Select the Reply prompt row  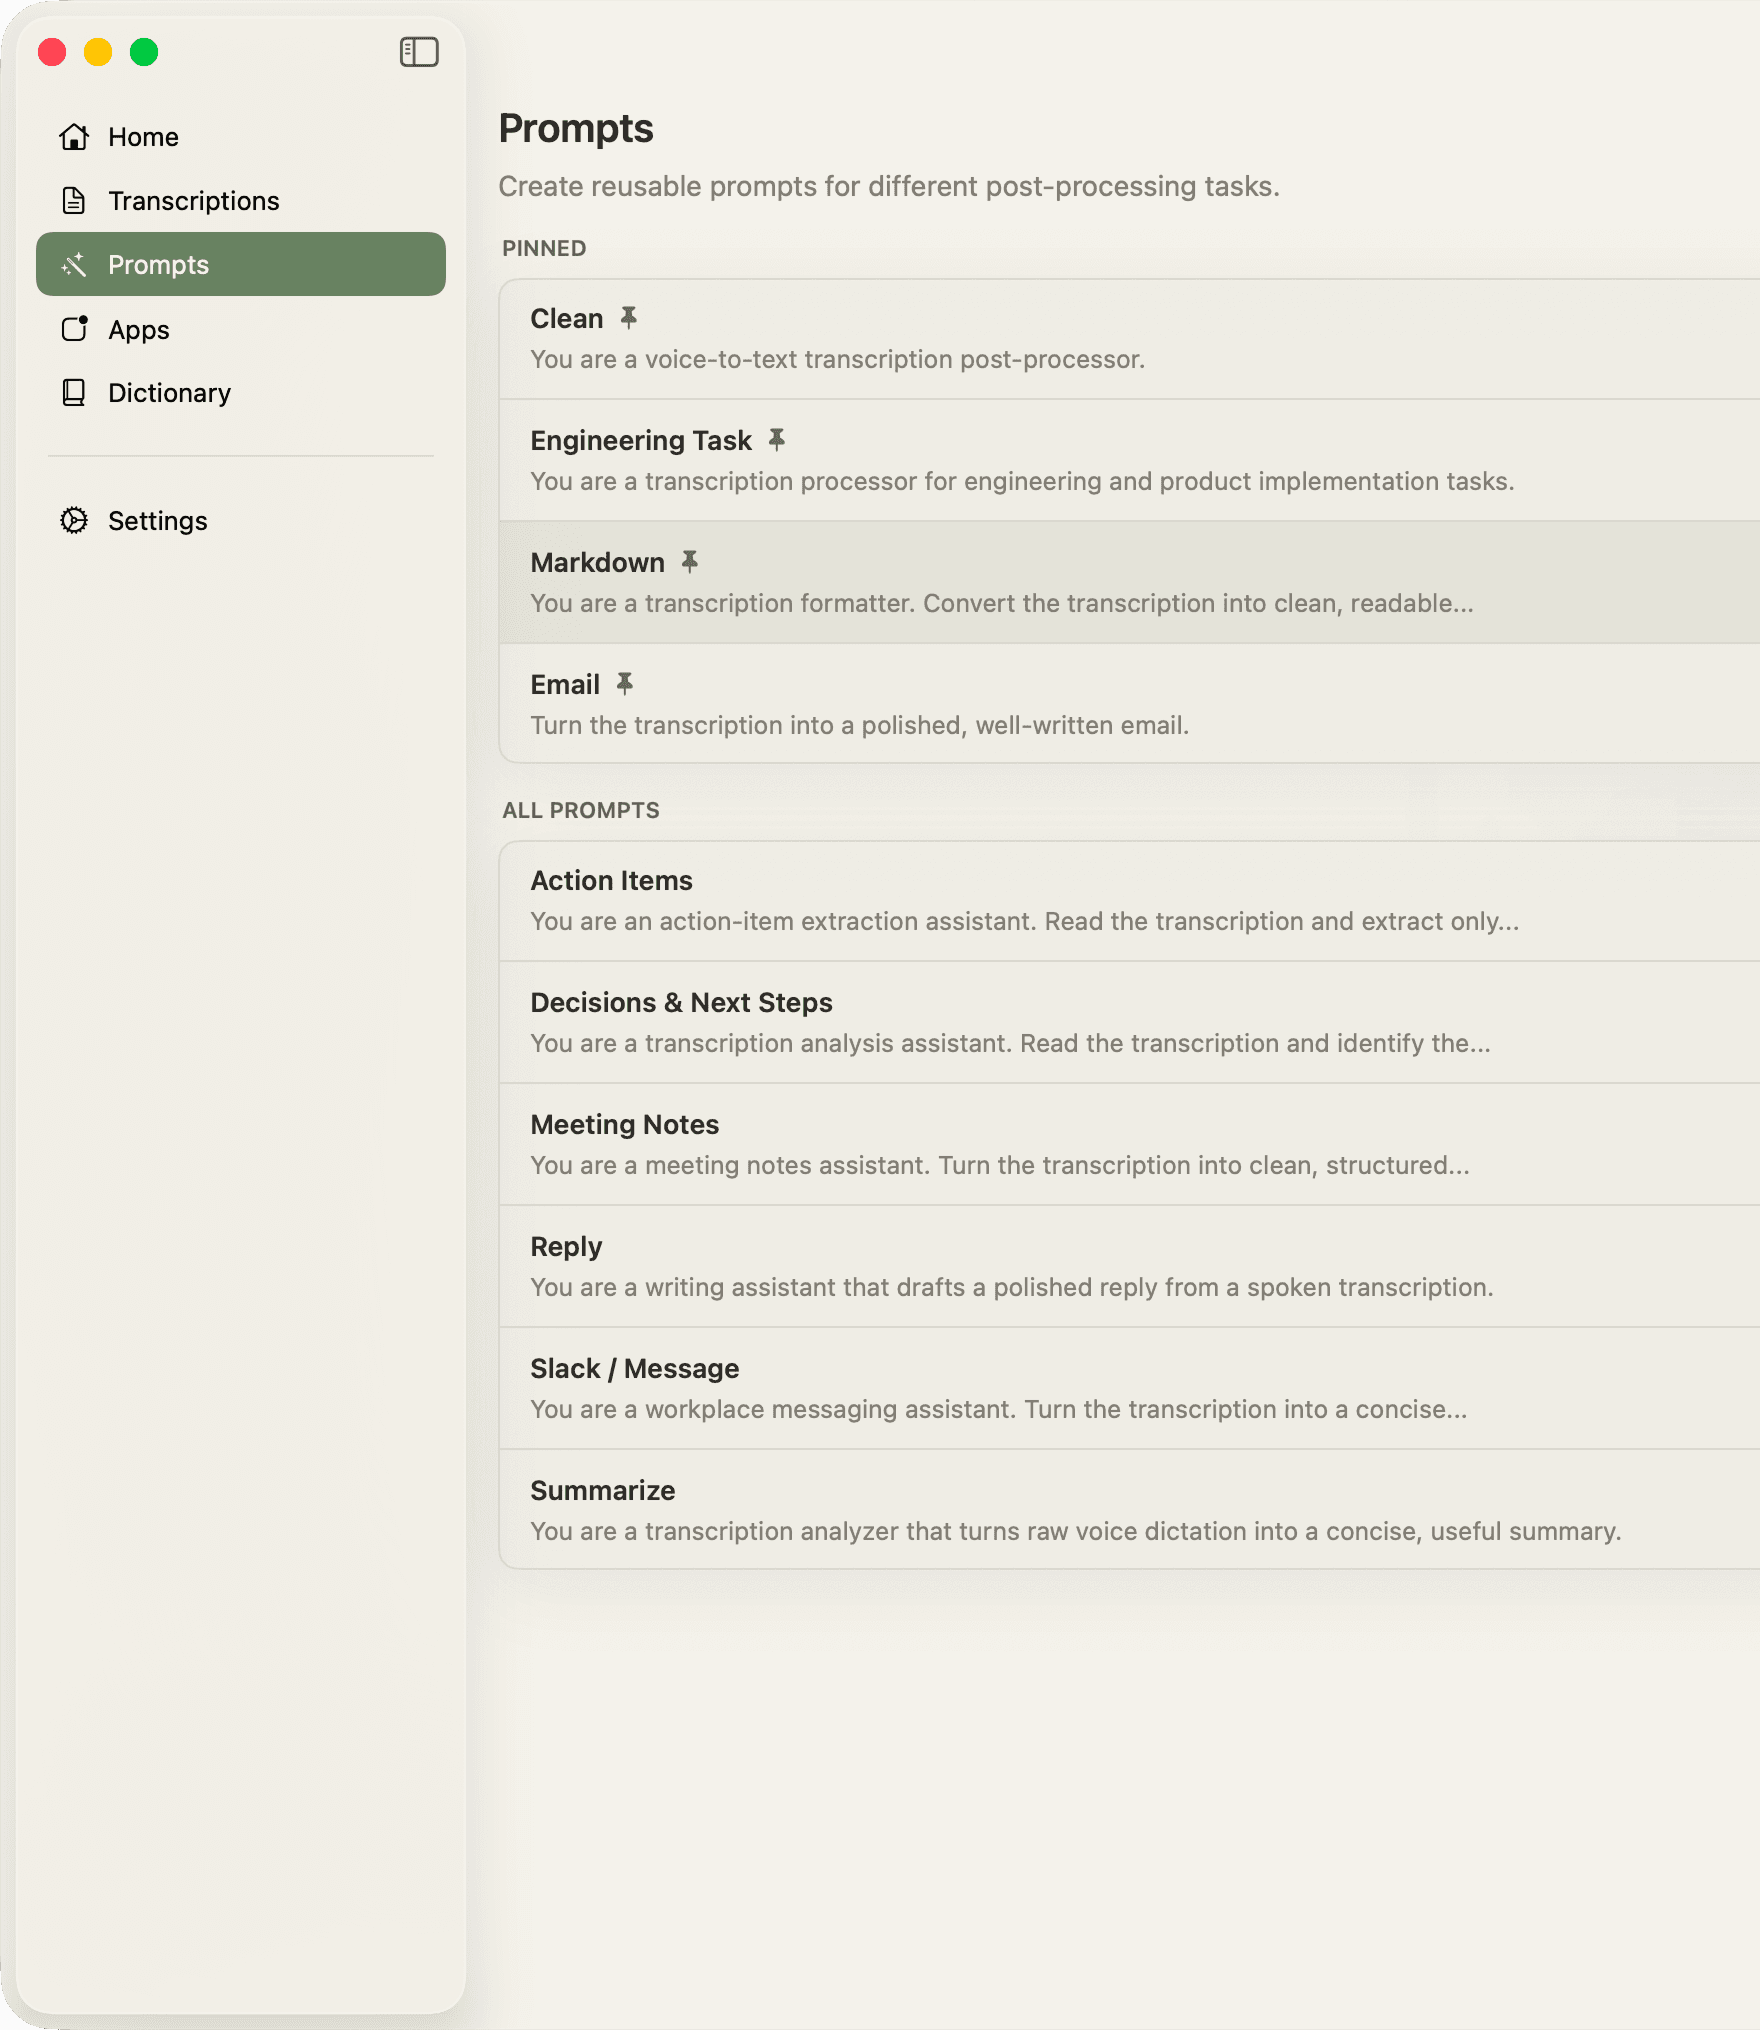pos(1100,1266)
